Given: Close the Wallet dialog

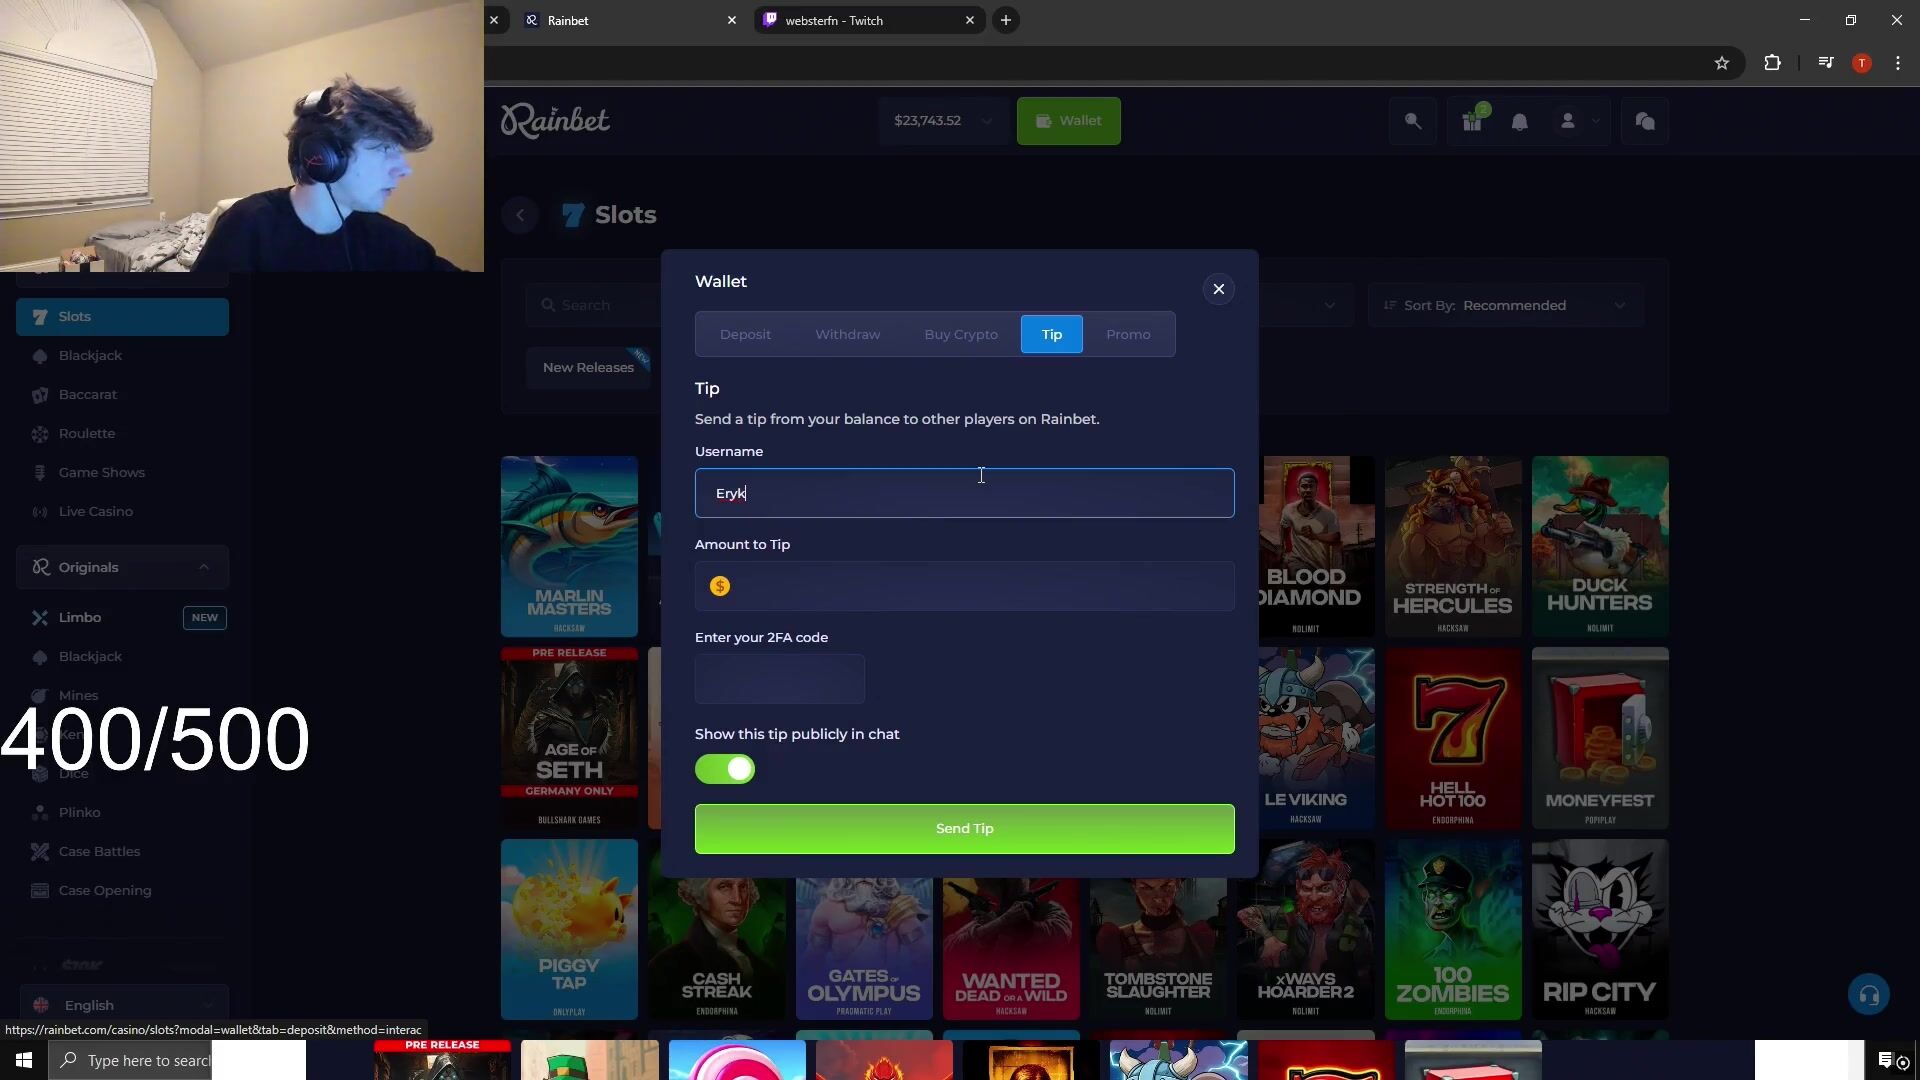Looking at the screenshot, I should click(1218, 289).
